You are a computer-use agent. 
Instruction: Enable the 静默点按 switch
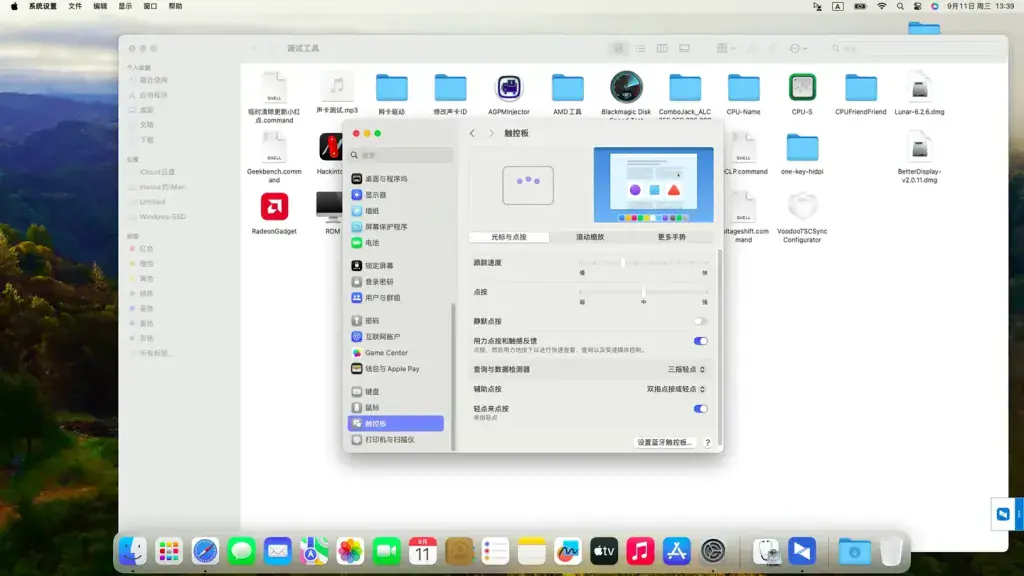[x=700, y=321]
